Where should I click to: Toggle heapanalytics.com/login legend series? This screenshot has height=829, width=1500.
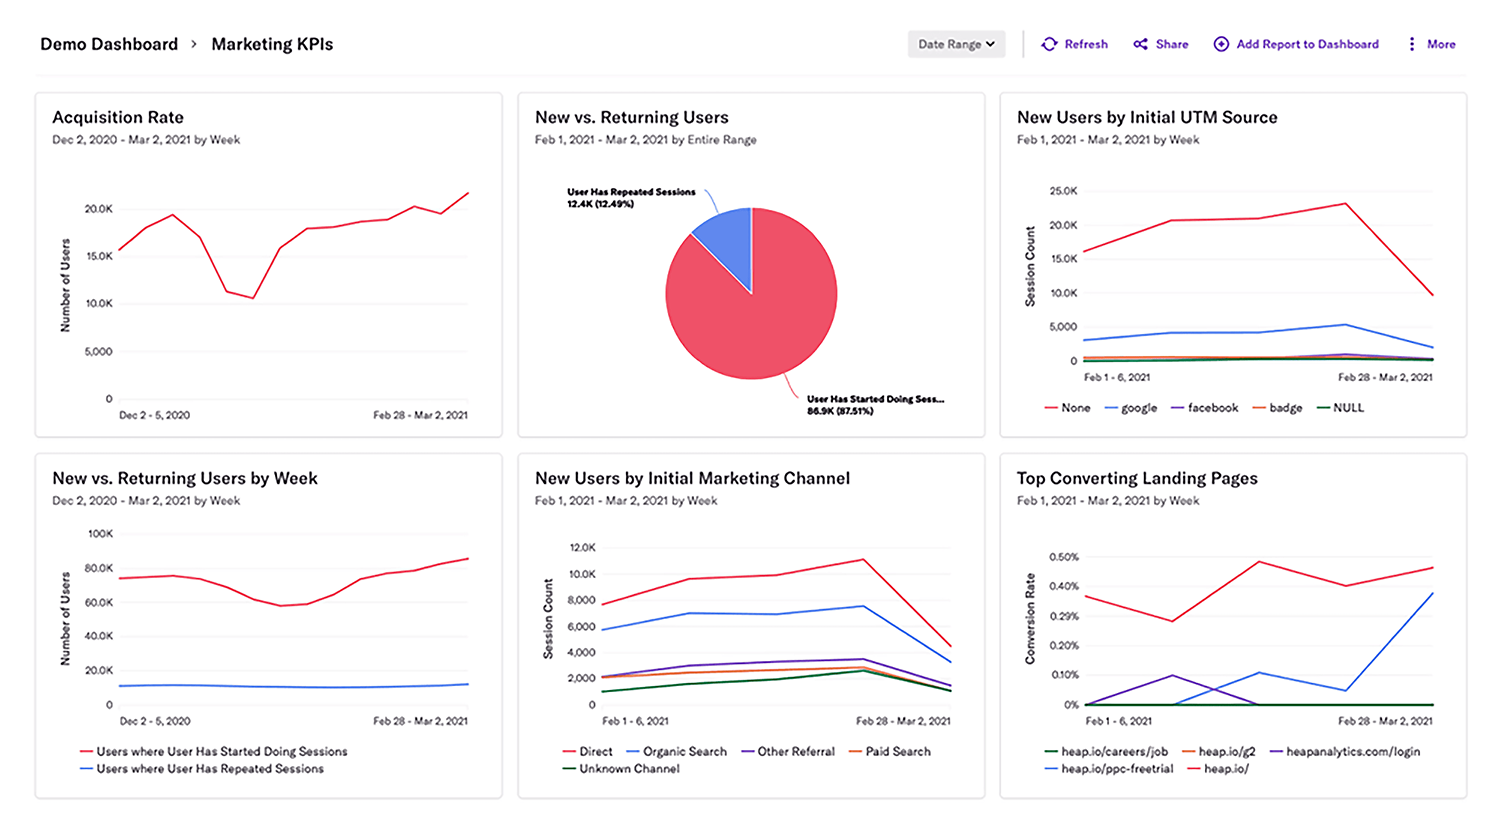(x=1345, y=751)
